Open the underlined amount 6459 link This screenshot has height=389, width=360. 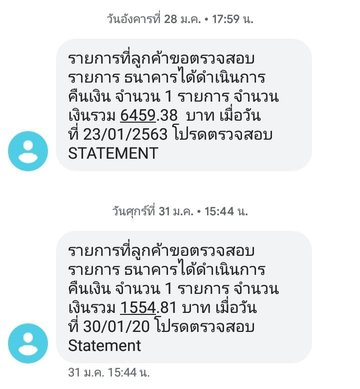[138, 115]
